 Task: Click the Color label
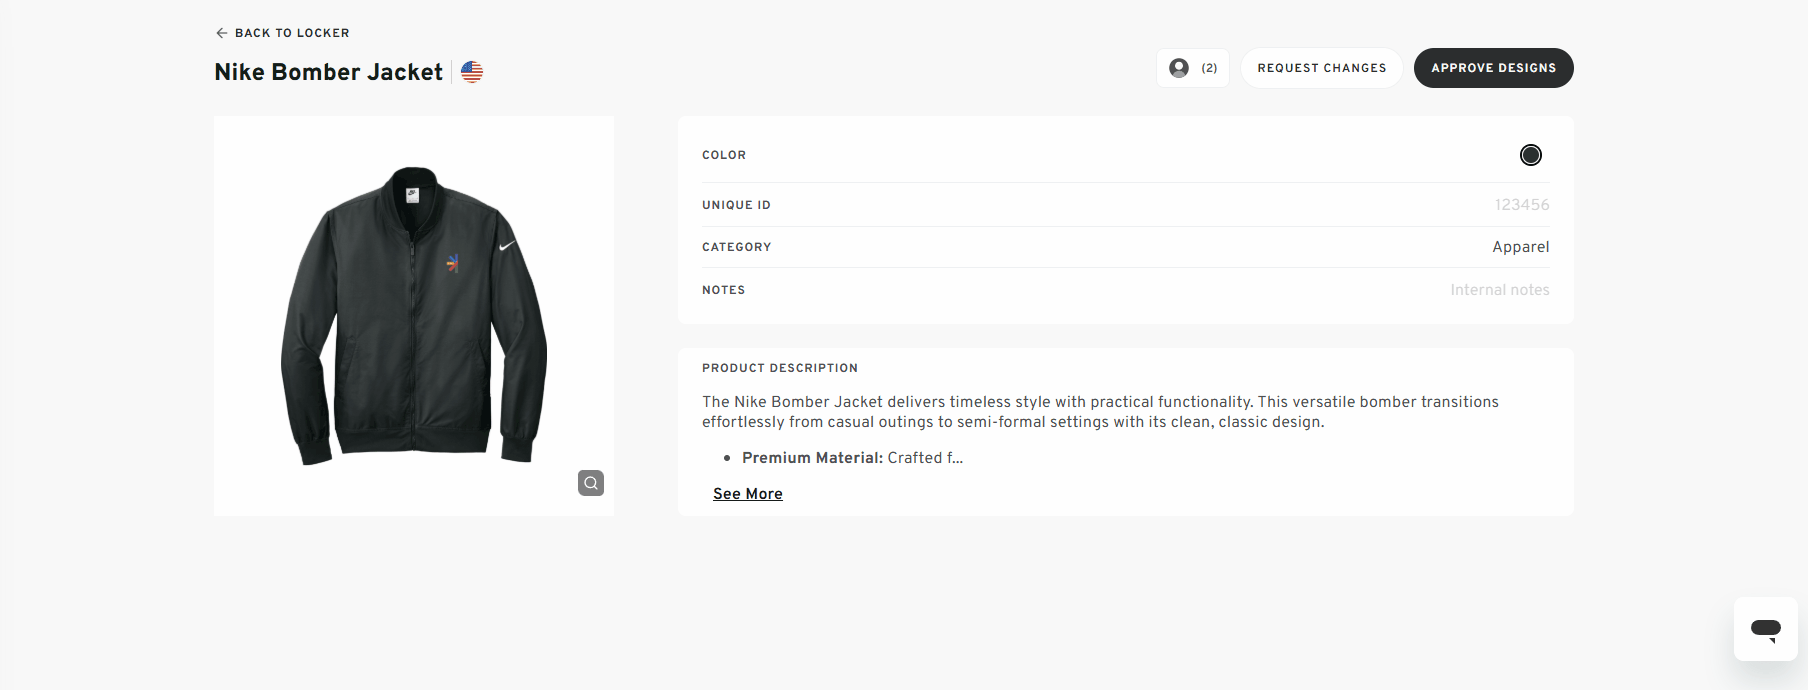[x=724, y=155]
